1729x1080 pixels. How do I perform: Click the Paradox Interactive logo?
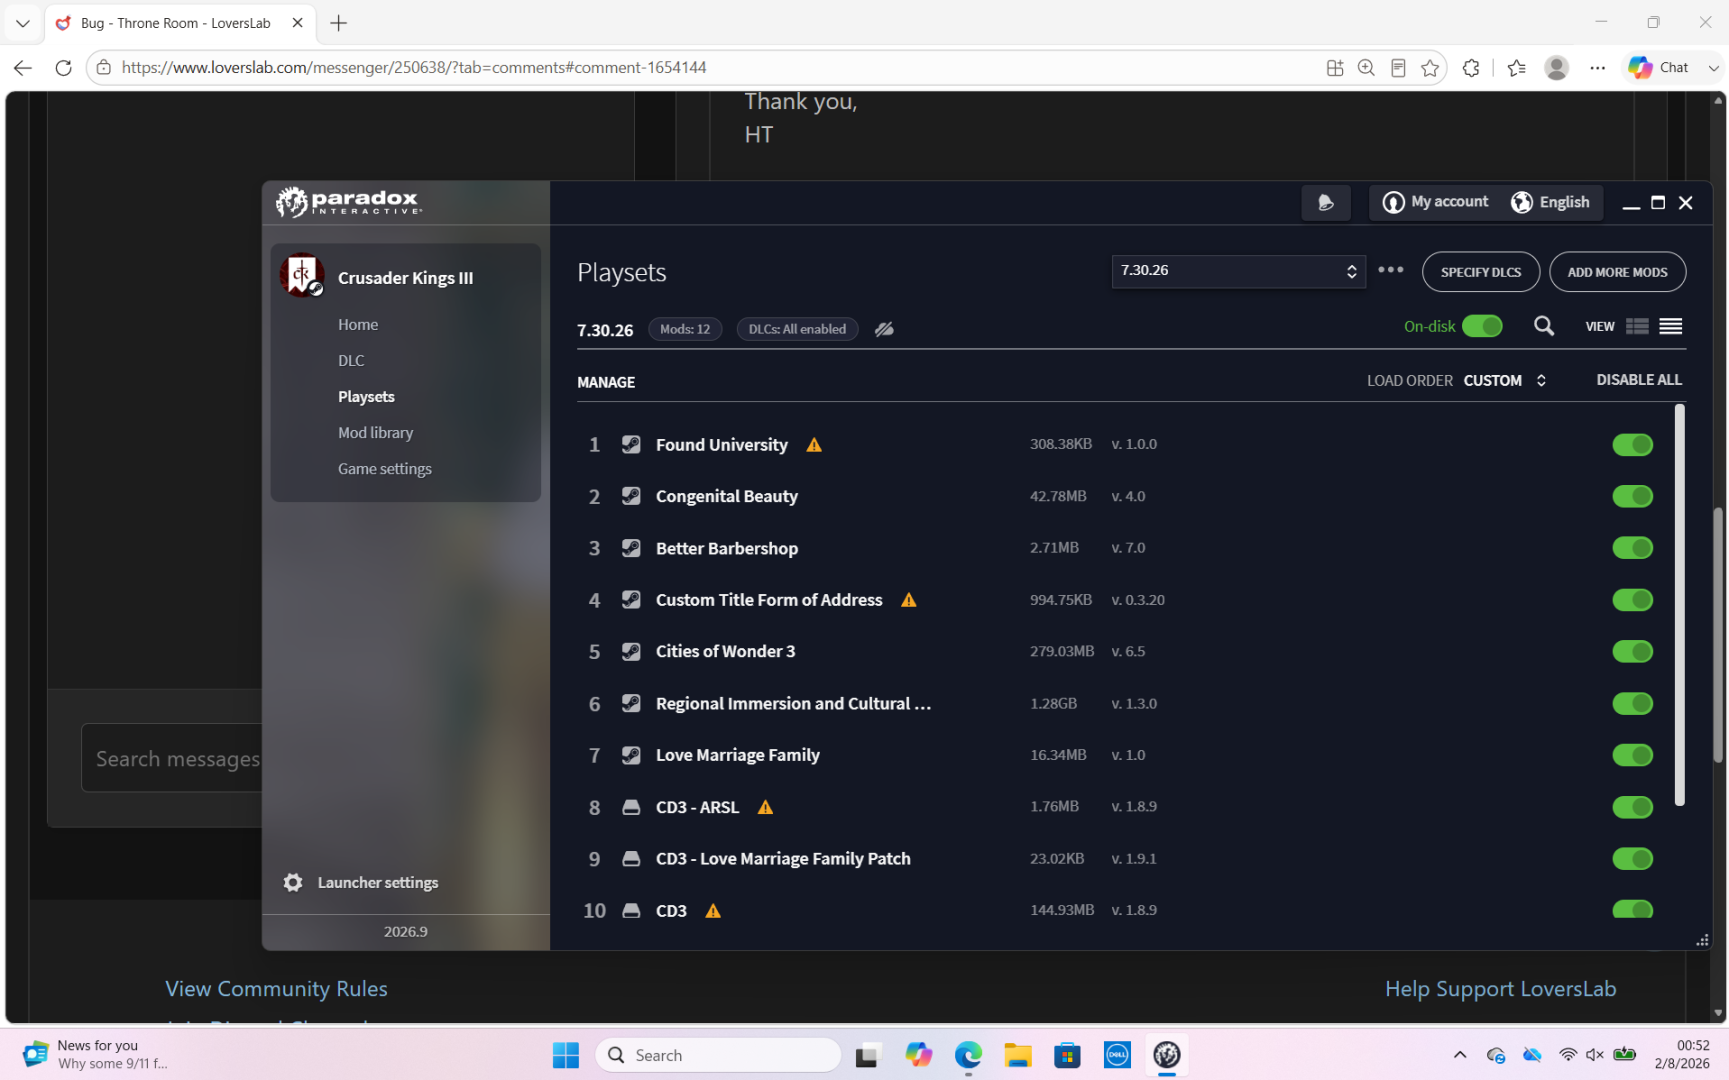coord(348,202)
